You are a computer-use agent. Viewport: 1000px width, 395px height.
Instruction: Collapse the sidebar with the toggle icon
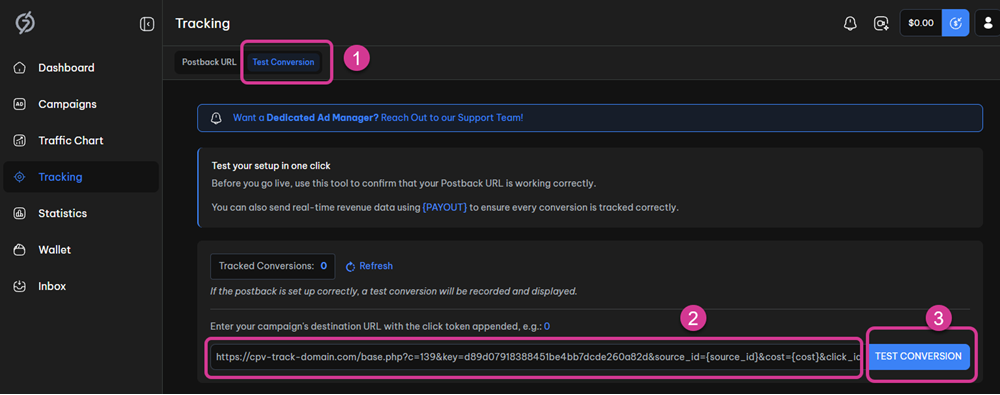(147, 24)
